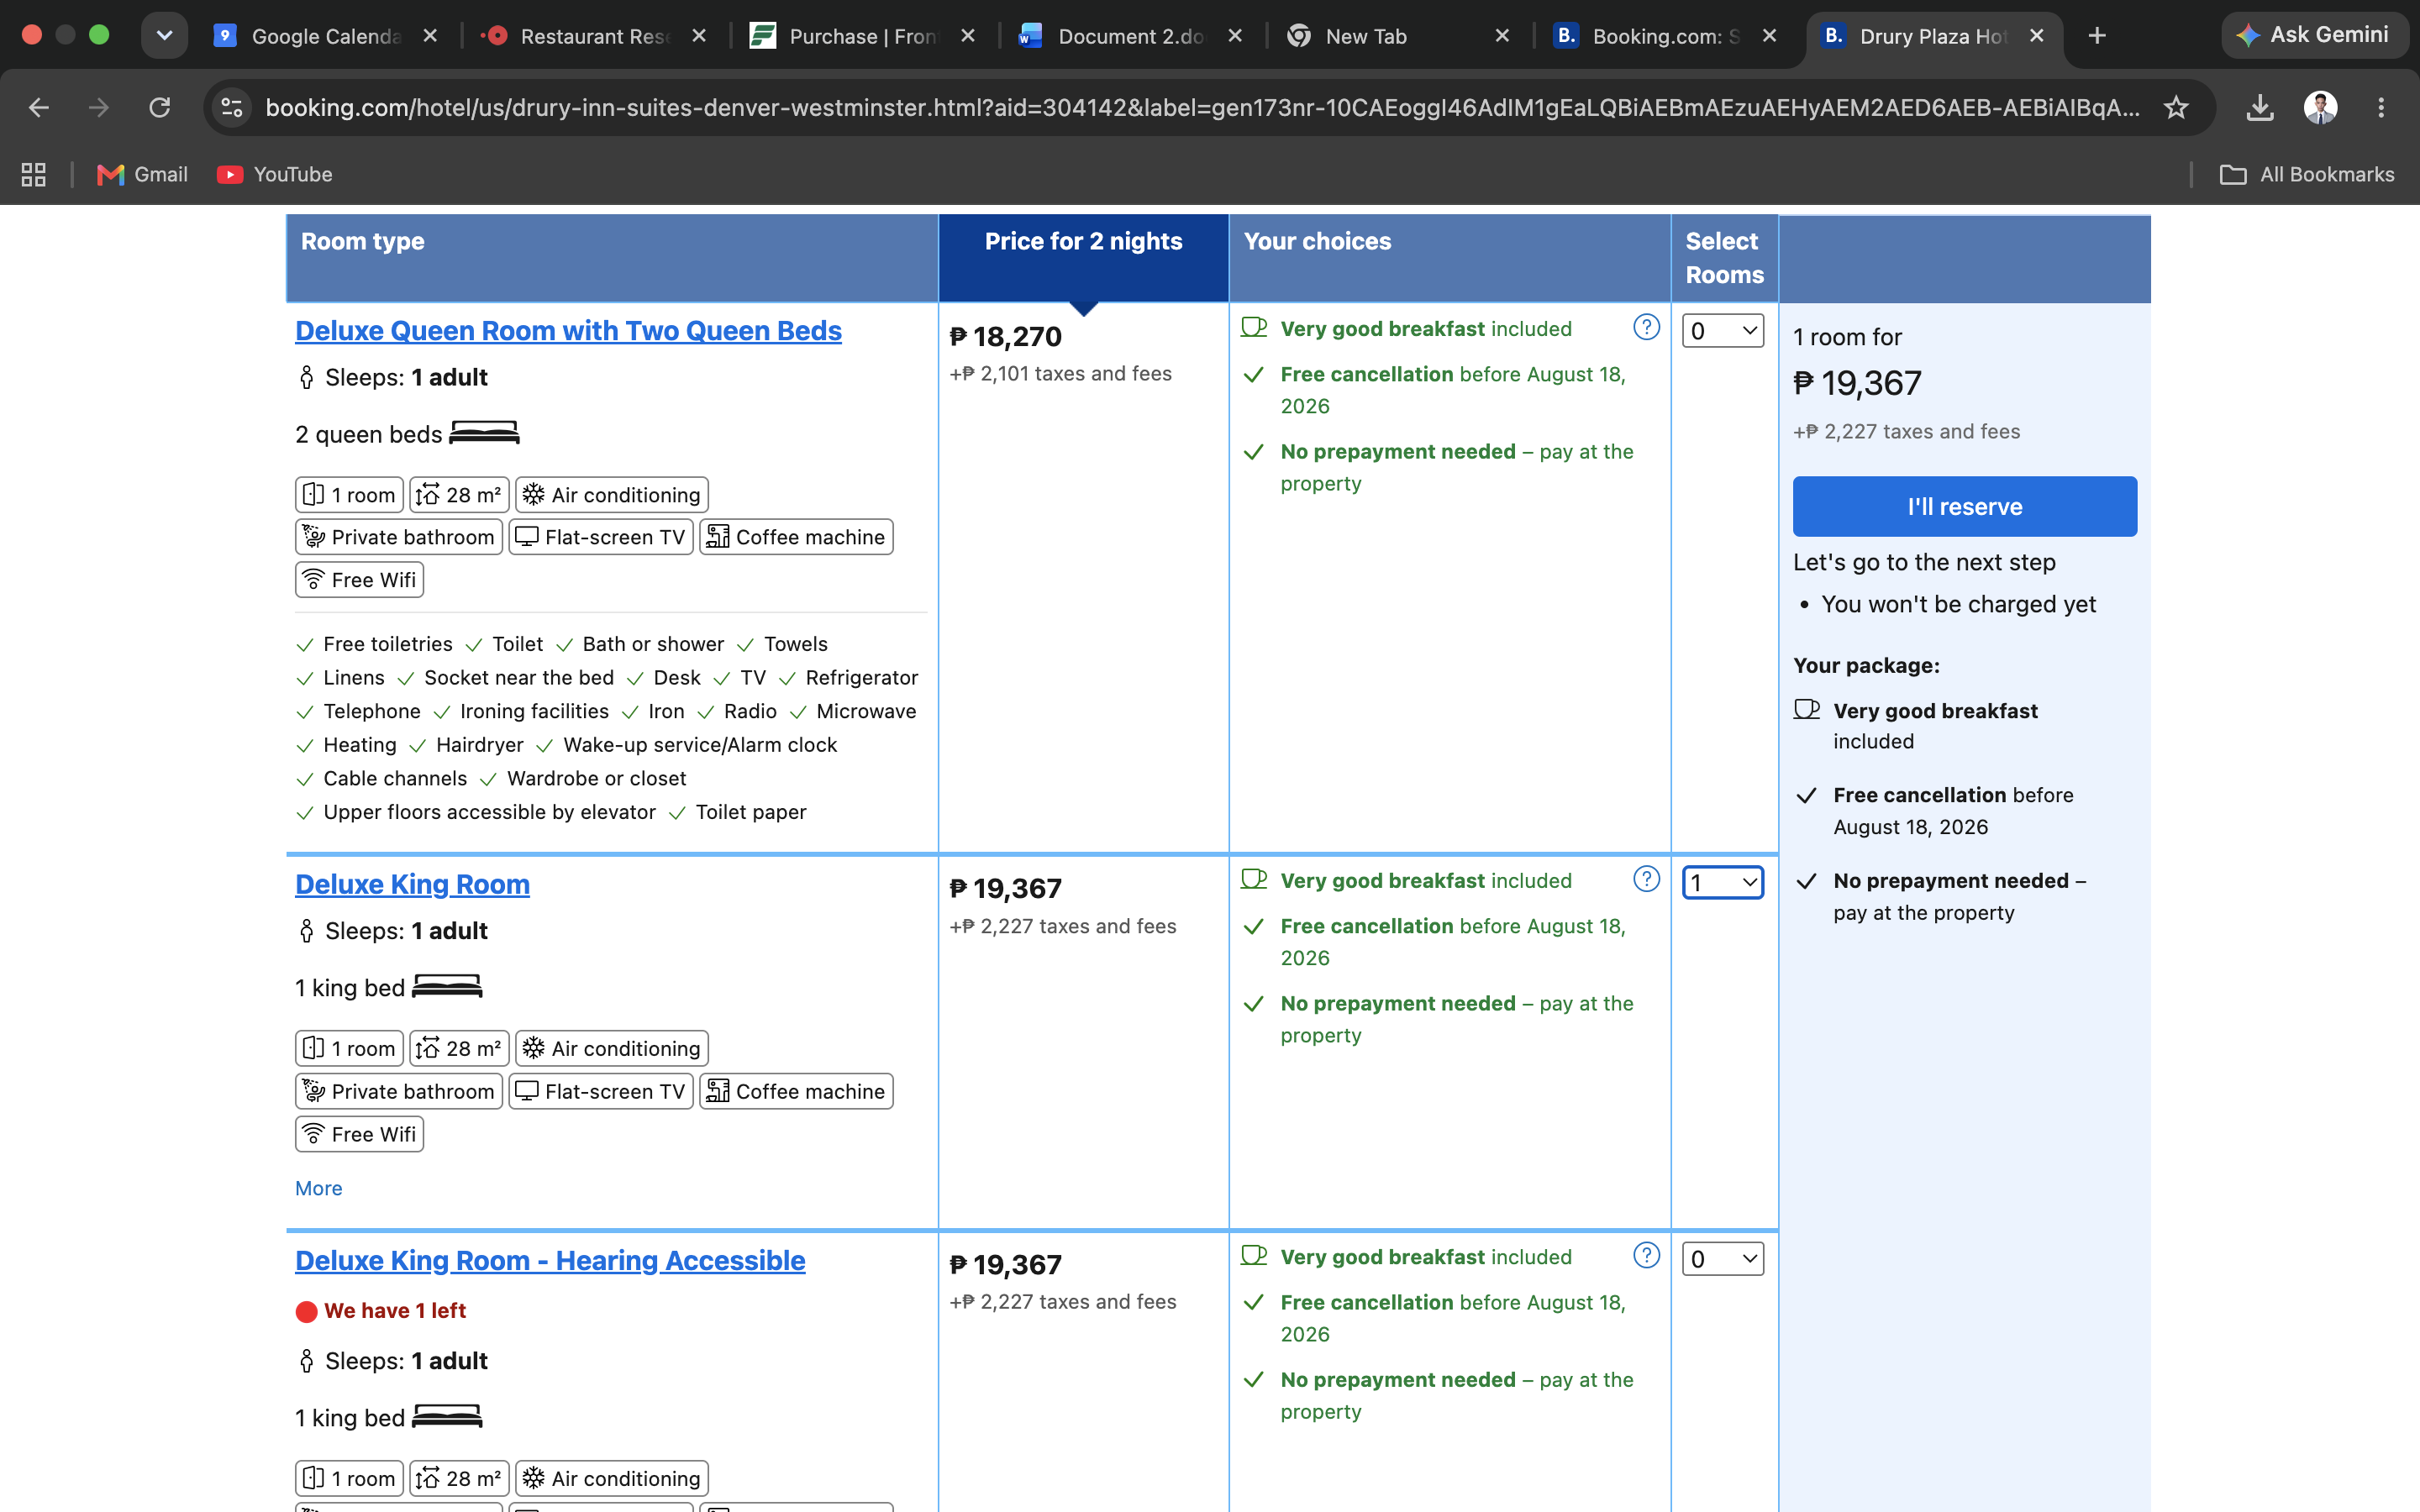
Task: Click the 'Your package:' heading in the summary
Action: (1866, 666)
